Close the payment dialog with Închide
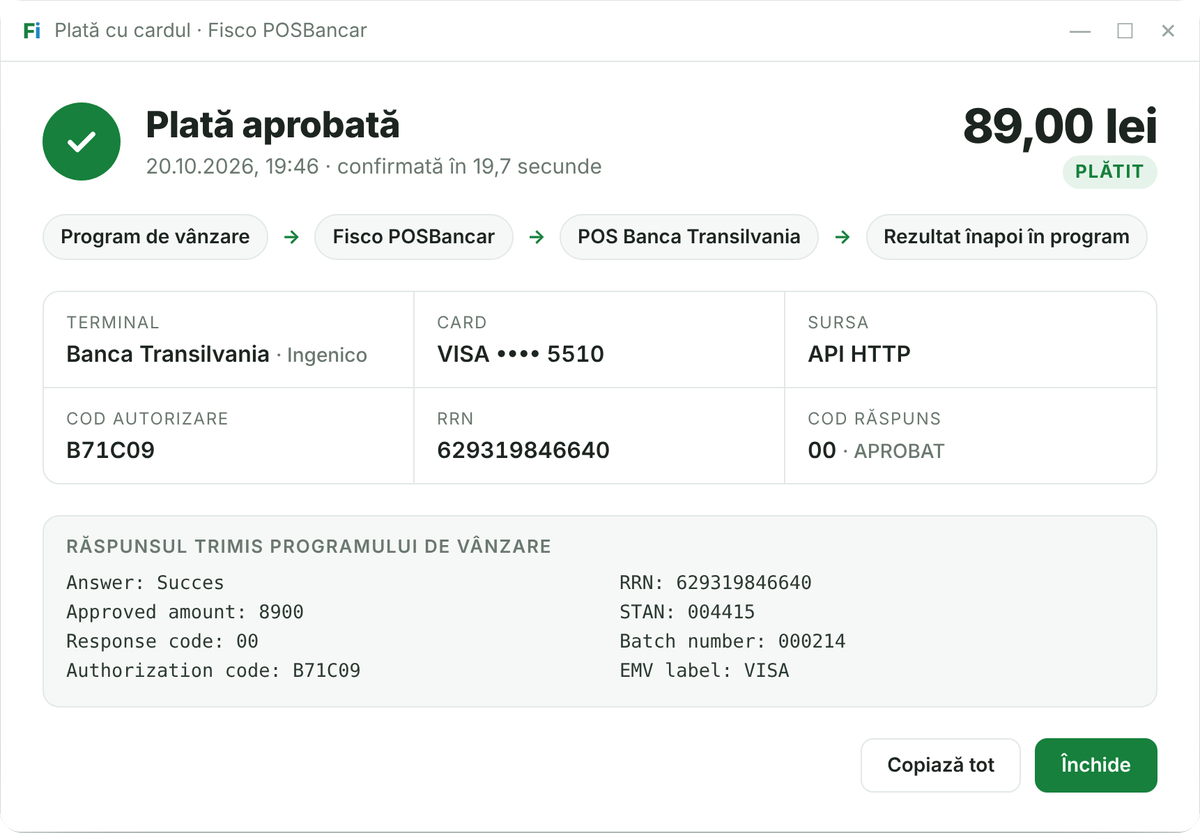 (1095, 765)
